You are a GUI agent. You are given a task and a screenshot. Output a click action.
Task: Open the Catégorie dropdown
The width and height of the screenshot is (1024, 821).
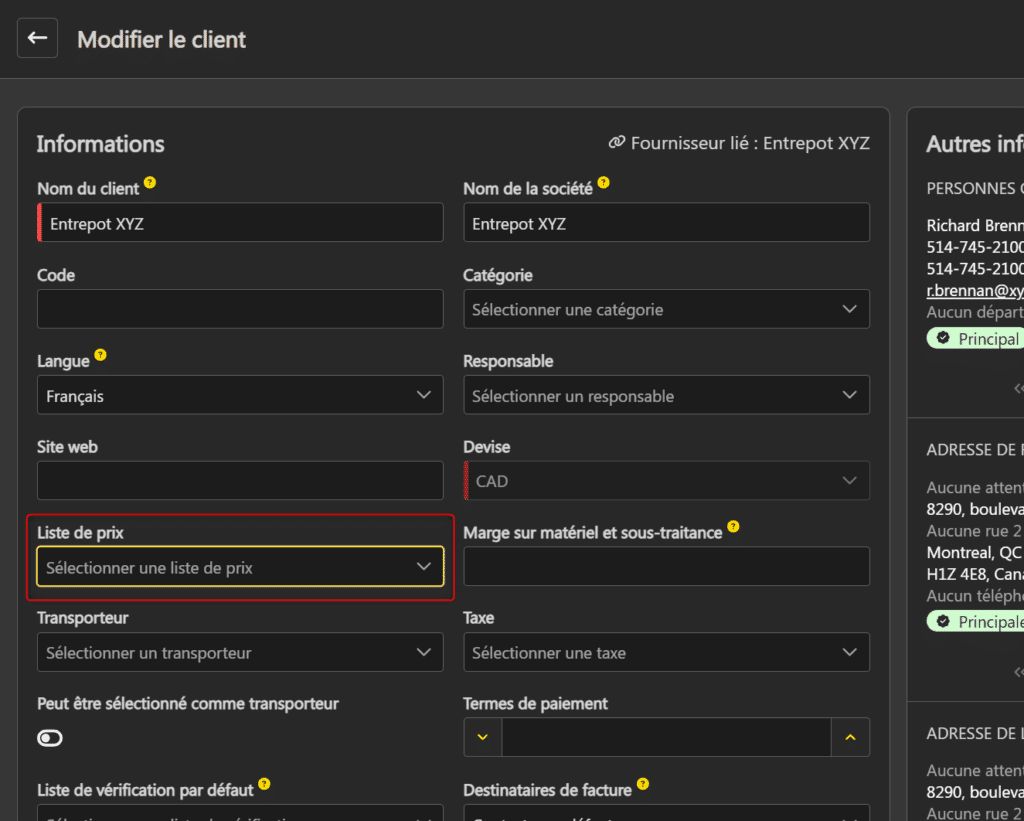(x=666, y=310)
